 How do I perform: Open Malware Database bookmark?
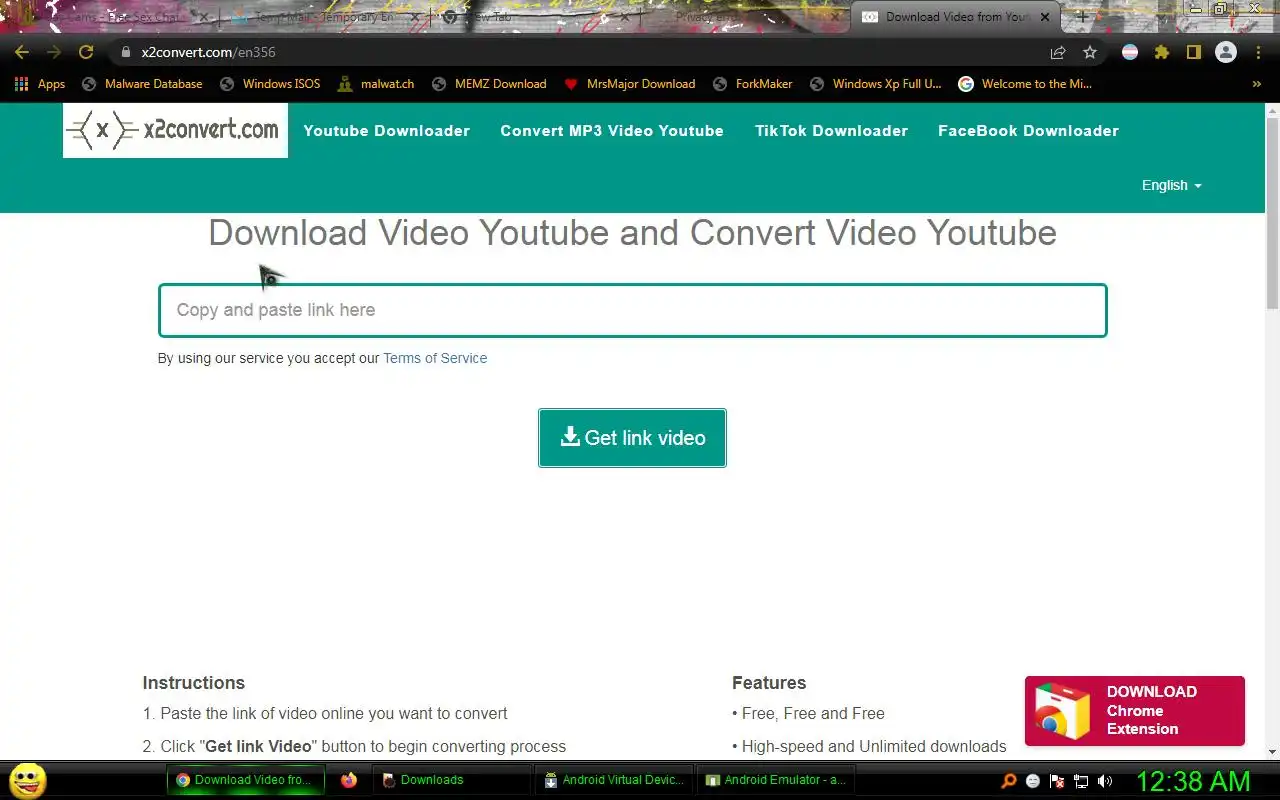coord(142,84)
